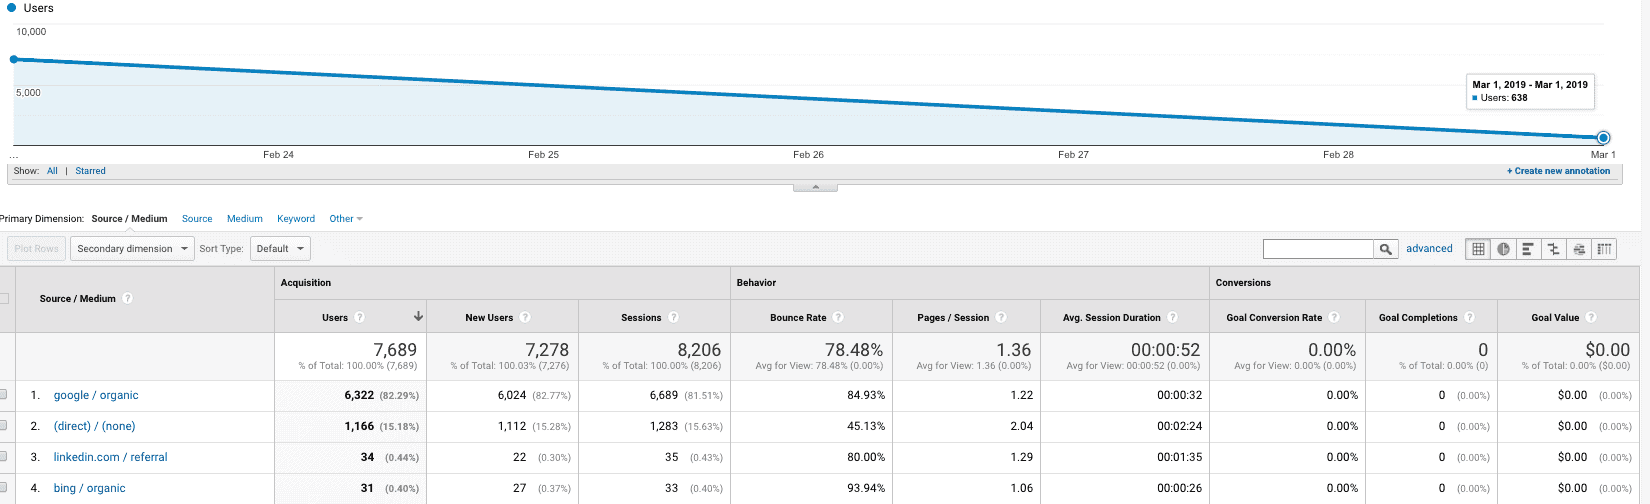
Task: Sort table by Pages / Session column header
Action: click(953, 317)
